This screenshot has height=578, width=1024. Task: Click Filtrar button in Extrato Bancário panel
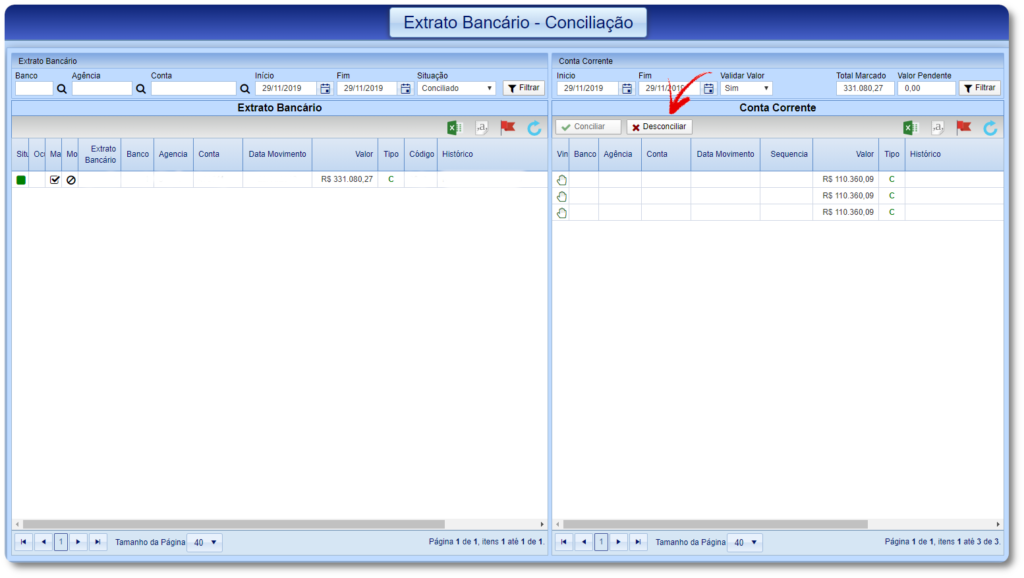[x=524, y=88]
